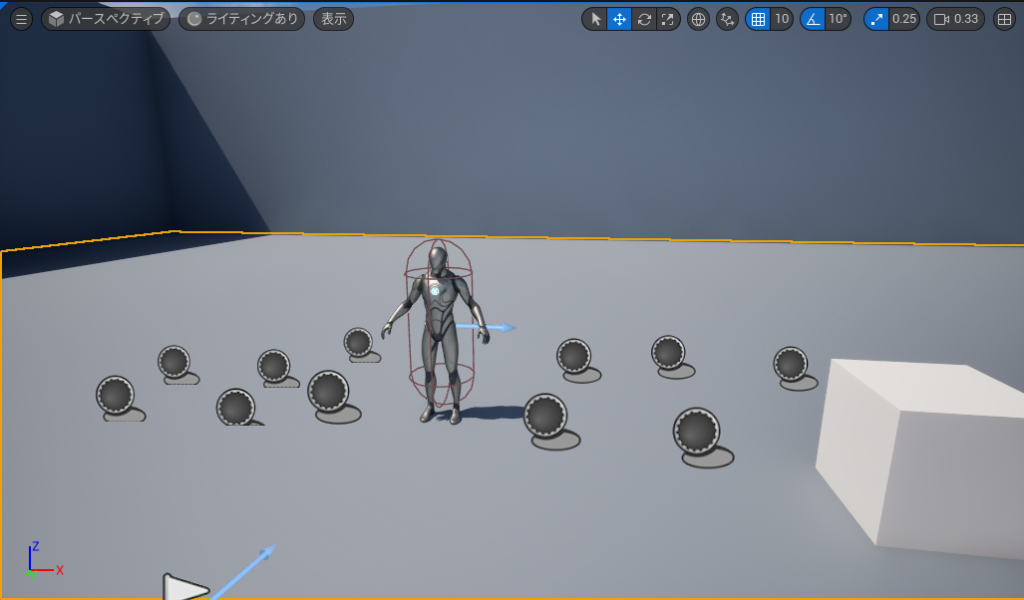This screenshot has height=600, width=1024.
Task: Click the surface snapping icon
Action: click(727, 19)
